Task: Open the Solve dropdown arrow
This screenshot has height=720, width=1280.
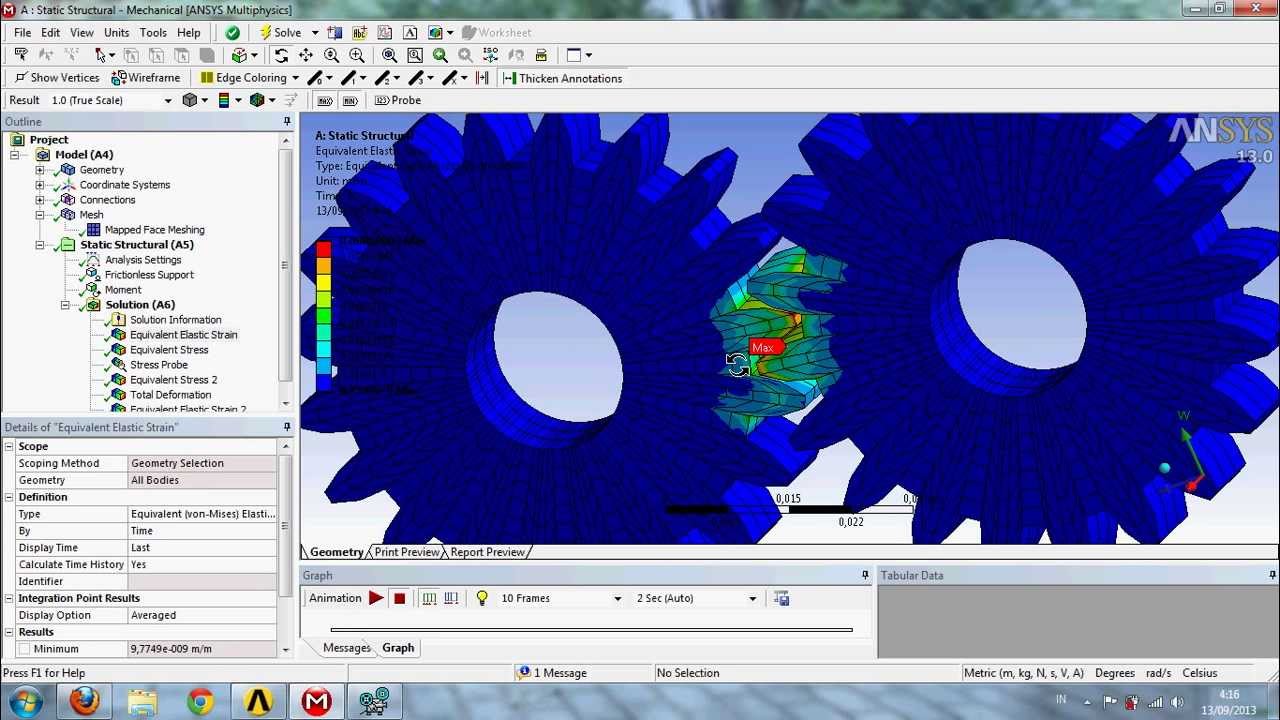Action: click(x=314, y=33)
